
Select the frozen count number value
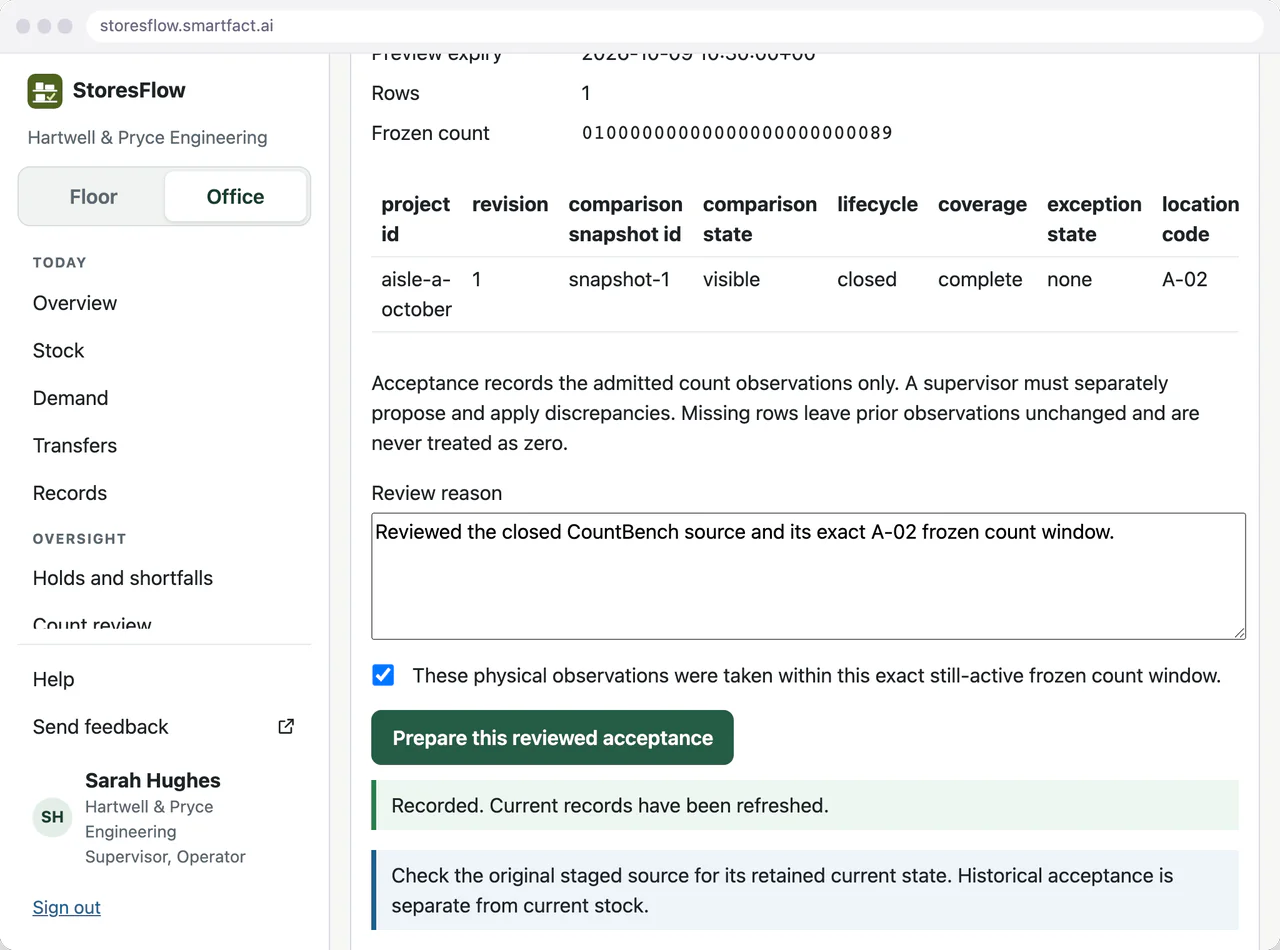[x=737, y=133]
